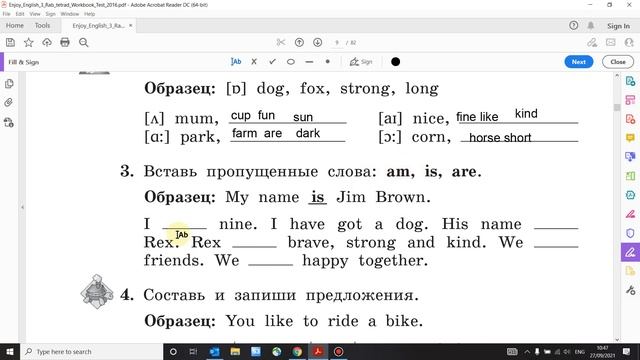Click the blank after 'His name'

(x=556, y=224)
